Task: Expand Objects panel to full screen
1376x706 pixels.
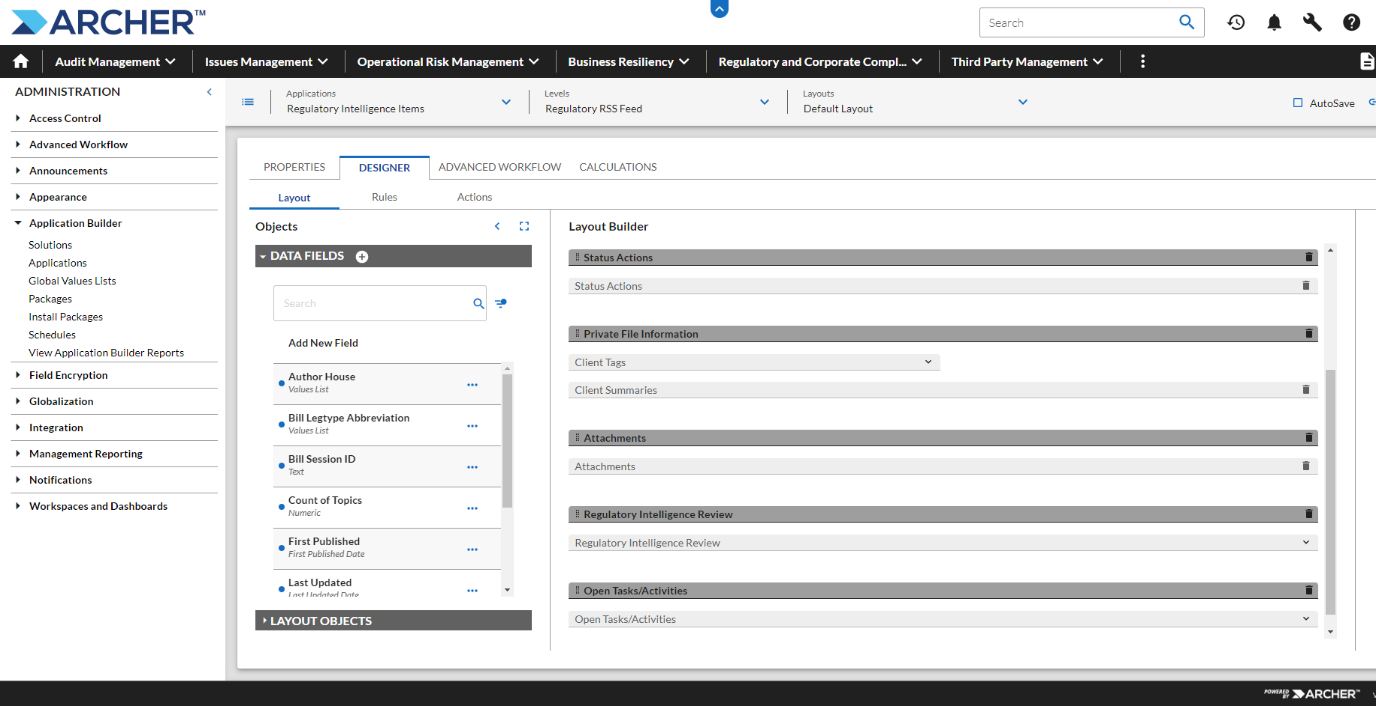Action: pos(524,226)
